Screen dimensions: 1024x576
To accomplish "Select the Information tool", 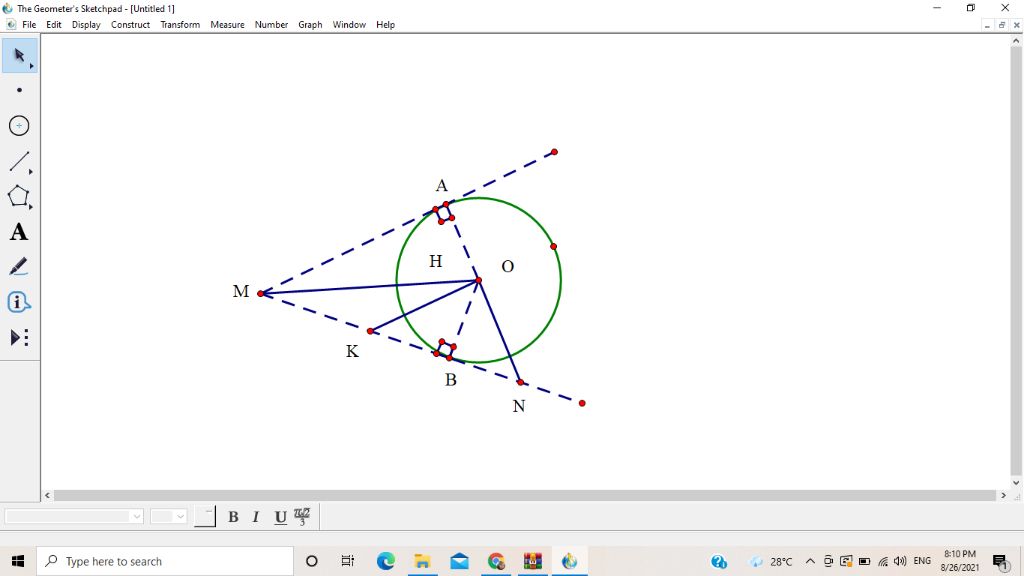I will pyautogui.click(x=20, y=302).
